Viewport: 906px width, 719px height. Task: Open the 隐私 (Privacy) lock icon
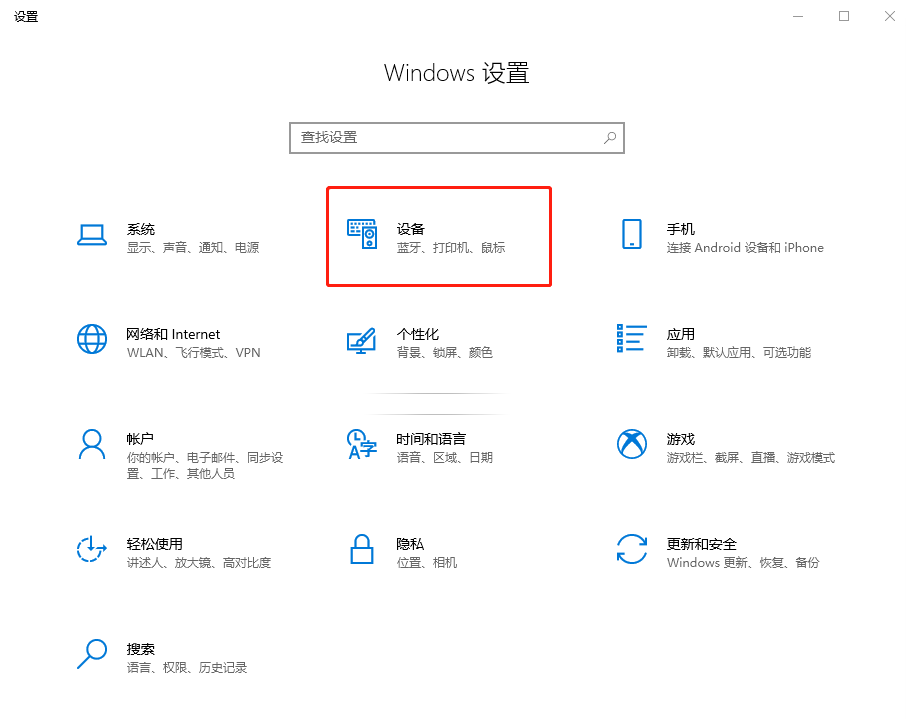(362, 551)
